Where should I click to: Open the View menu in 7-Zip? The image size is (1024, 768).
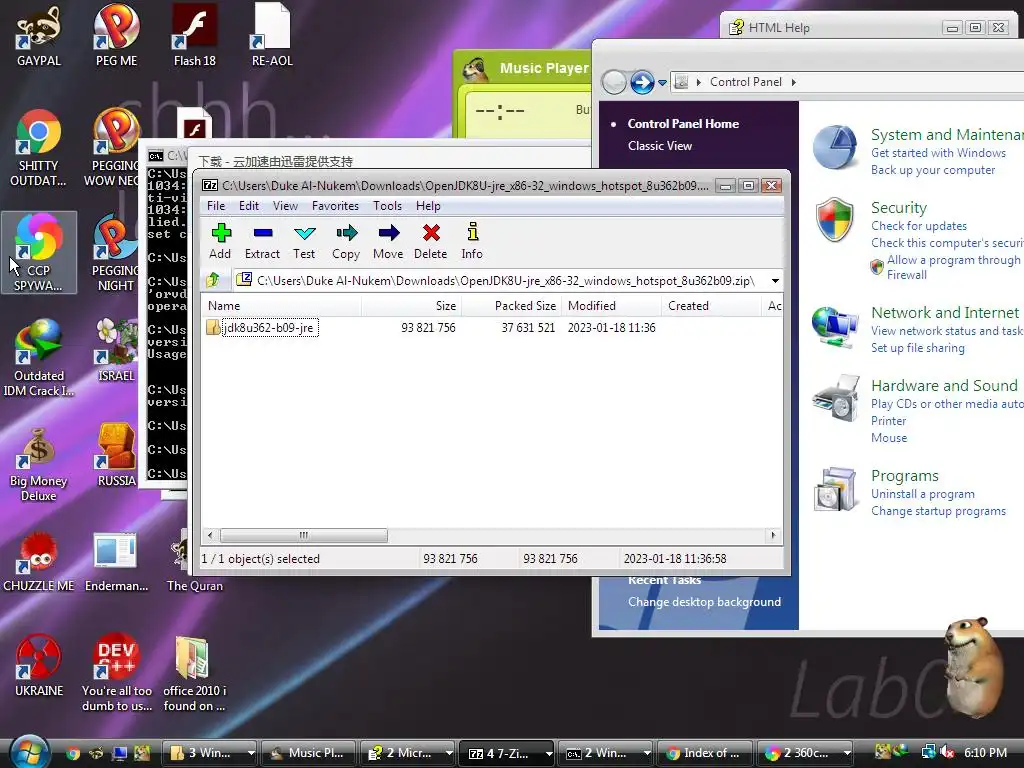(285, 206)
